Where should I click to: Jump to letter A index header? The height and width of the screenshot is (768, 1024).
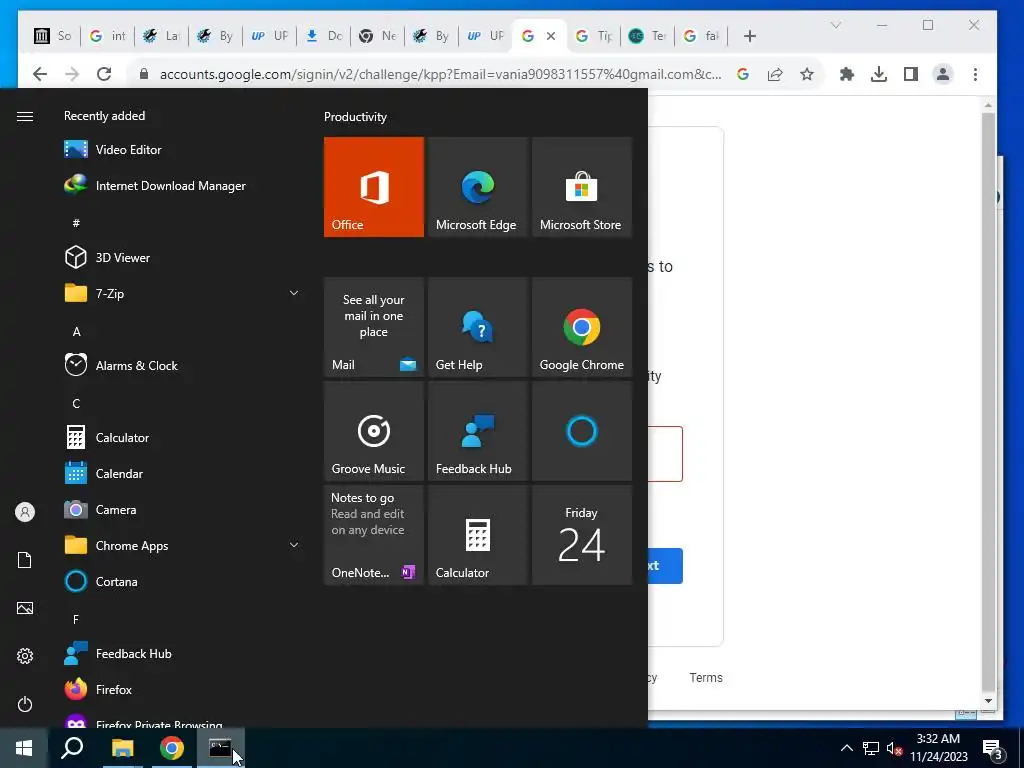point(76,332)
